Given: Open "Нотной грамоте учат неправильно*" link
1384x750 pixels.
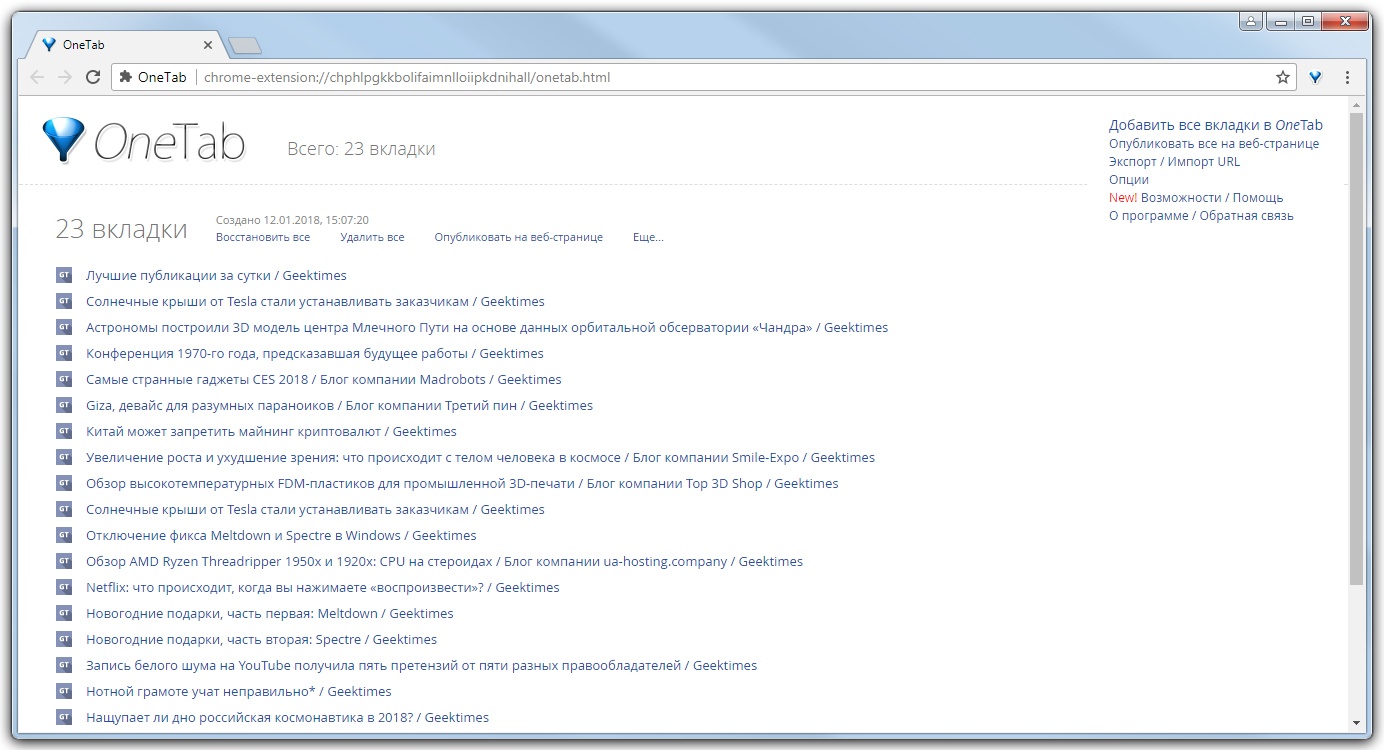Looking at the screenshot, I should click(239, 691).
